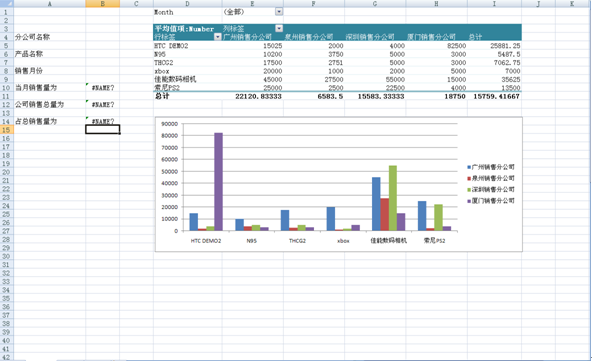Select the green 佳能数码相机 bar in the chart
592x362 pixels.
pyautogui.click(x=393, y=198)
